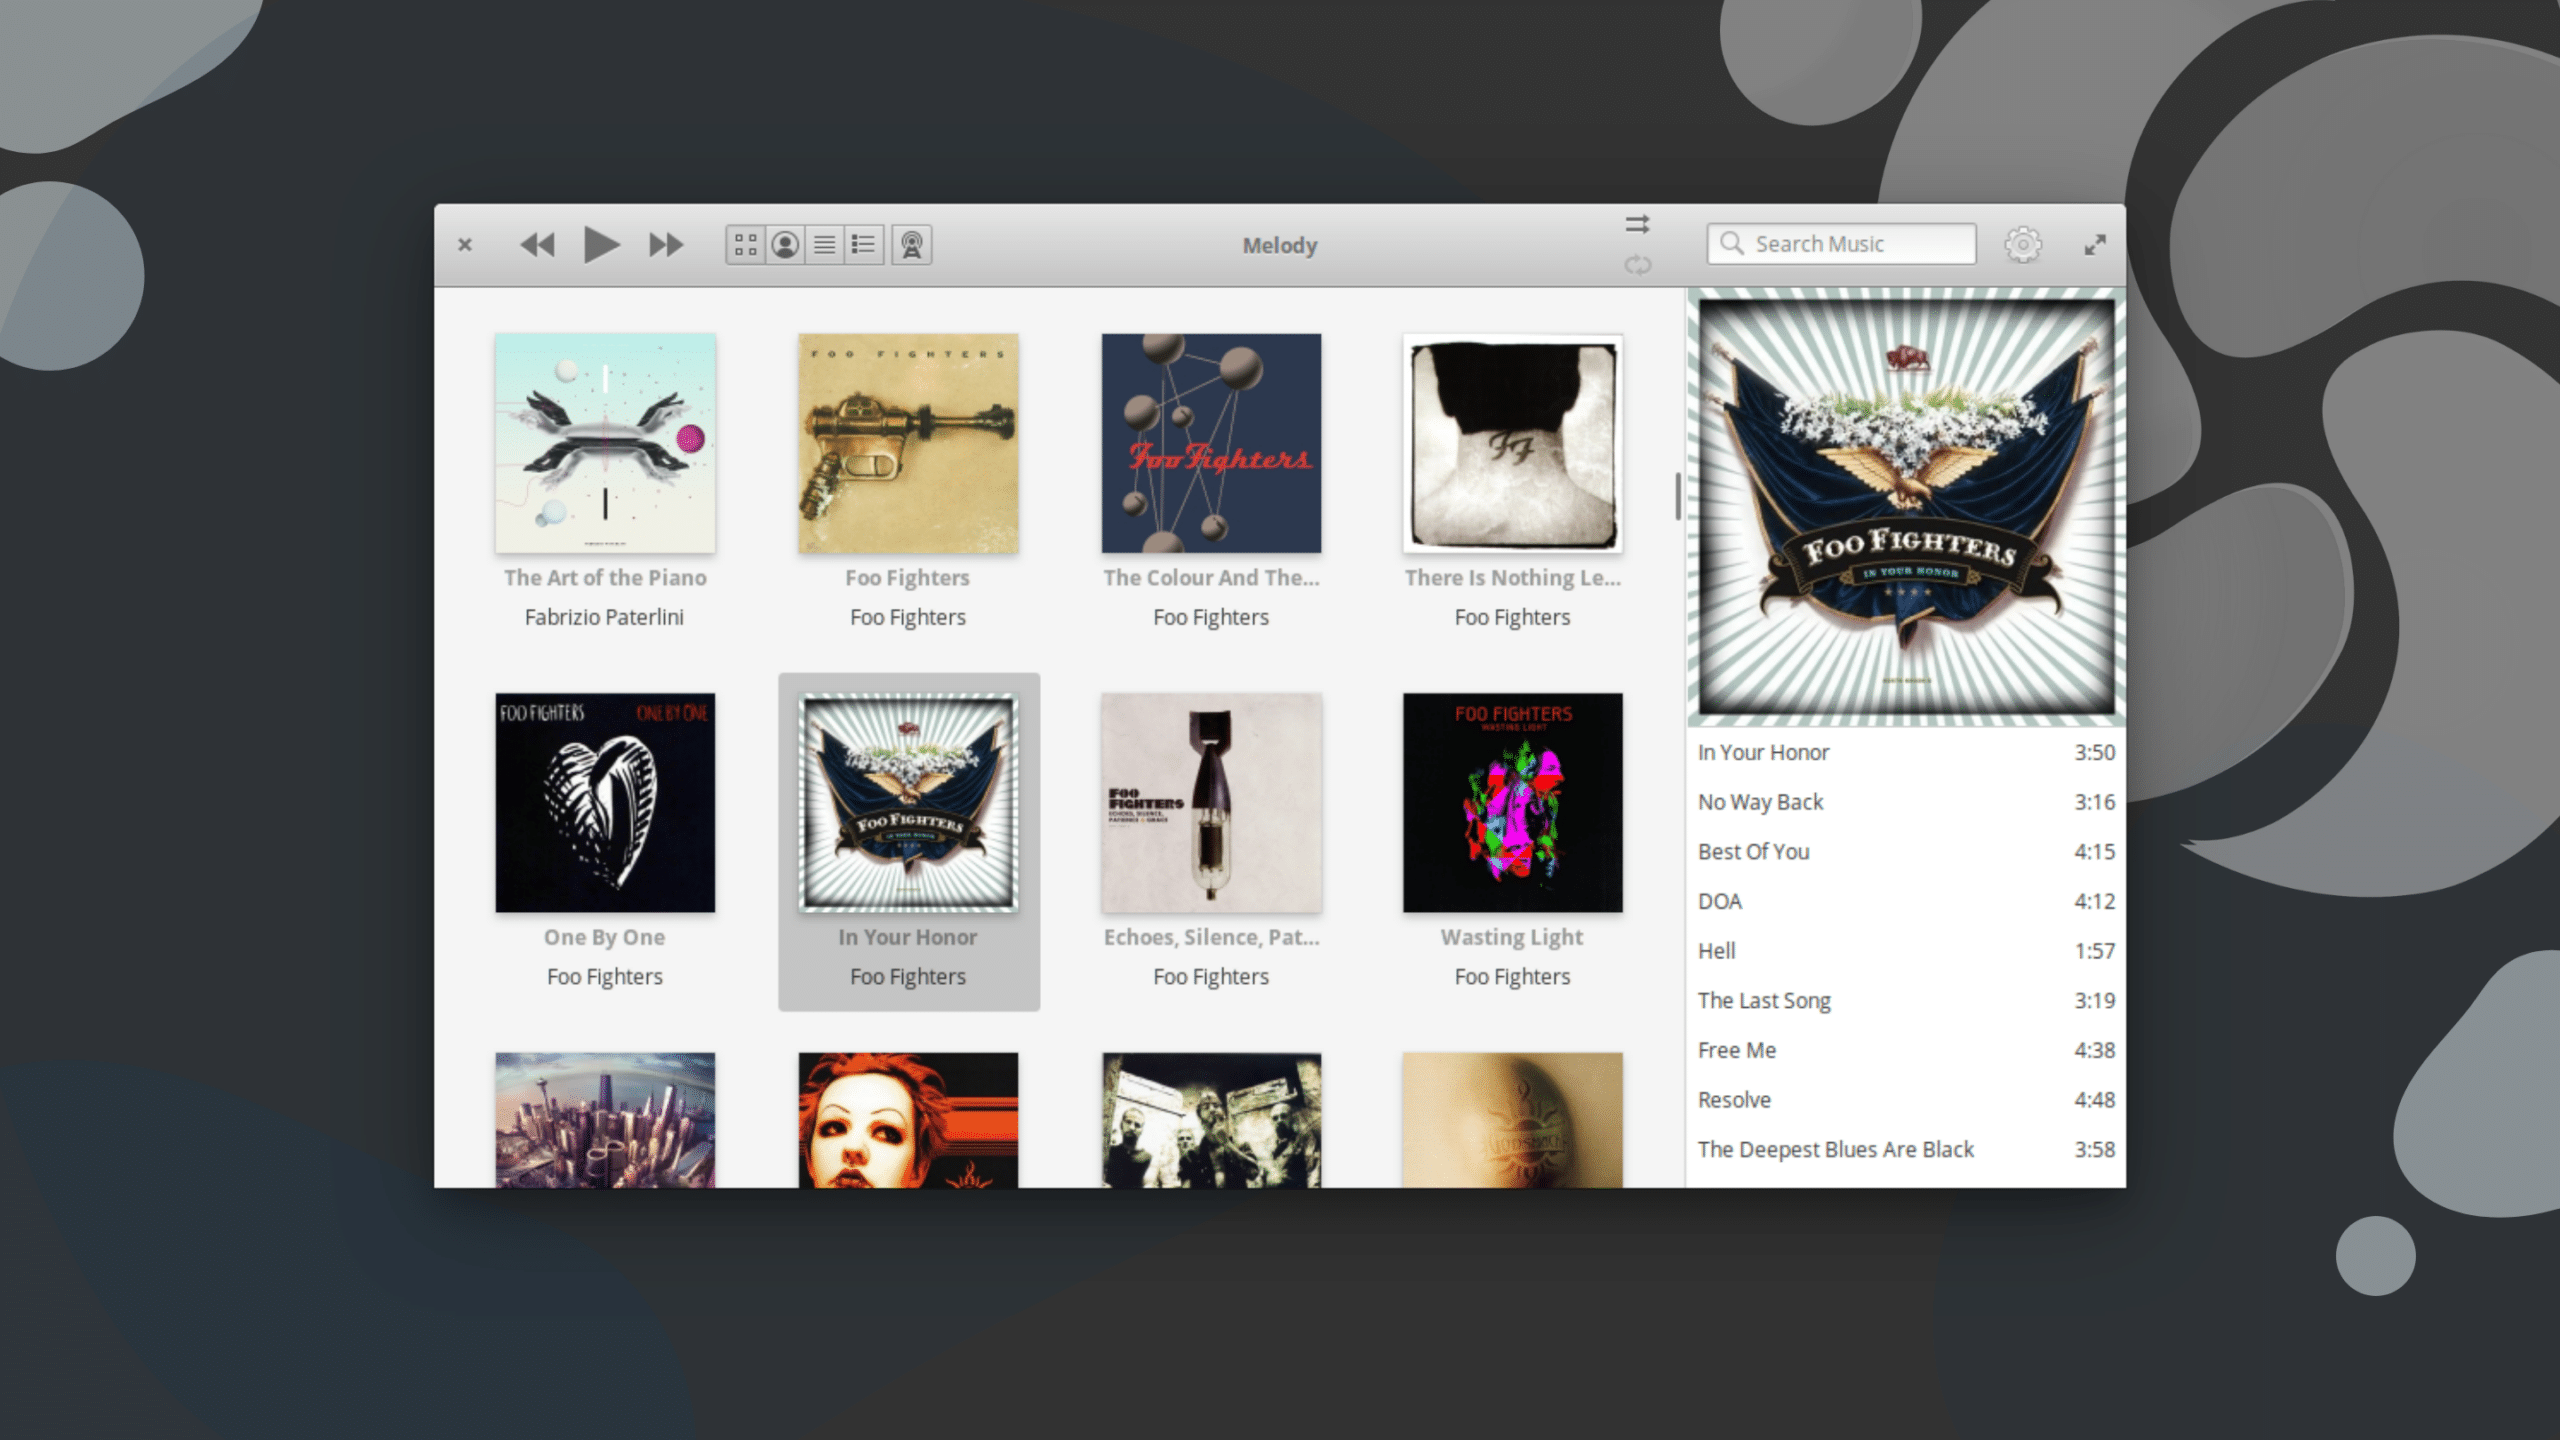Play the track DOA
2560x1440 pixels.
click(x=1906, y=902)
